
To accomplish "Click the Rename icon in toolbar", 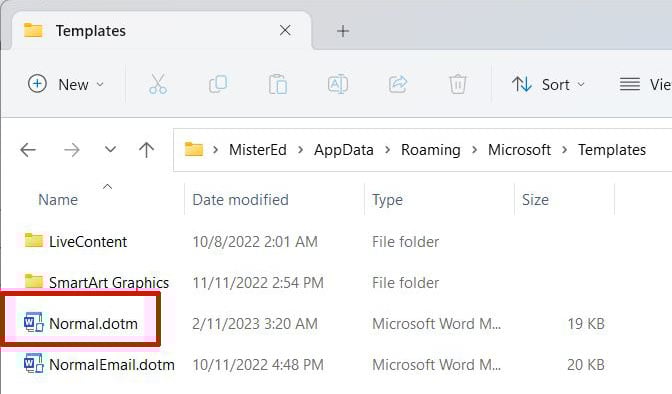I will click(x=338, y=84).
